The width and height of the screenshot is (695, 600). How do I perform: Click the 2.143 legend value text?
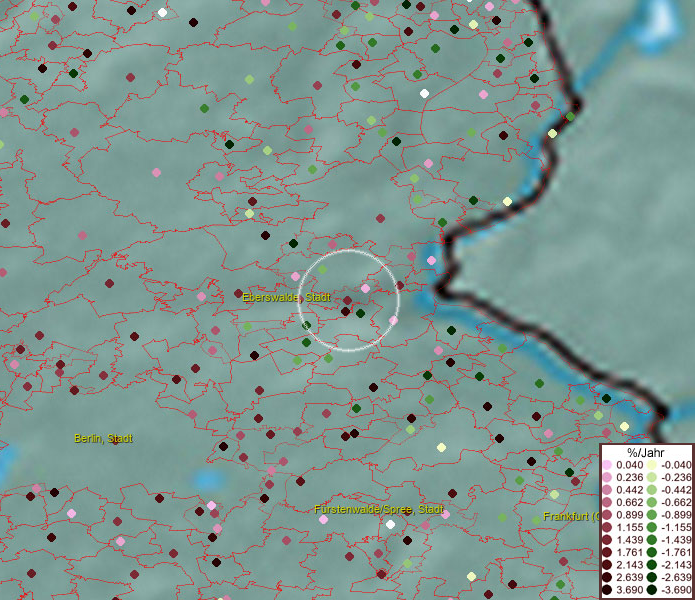click(x=630, y=566)
